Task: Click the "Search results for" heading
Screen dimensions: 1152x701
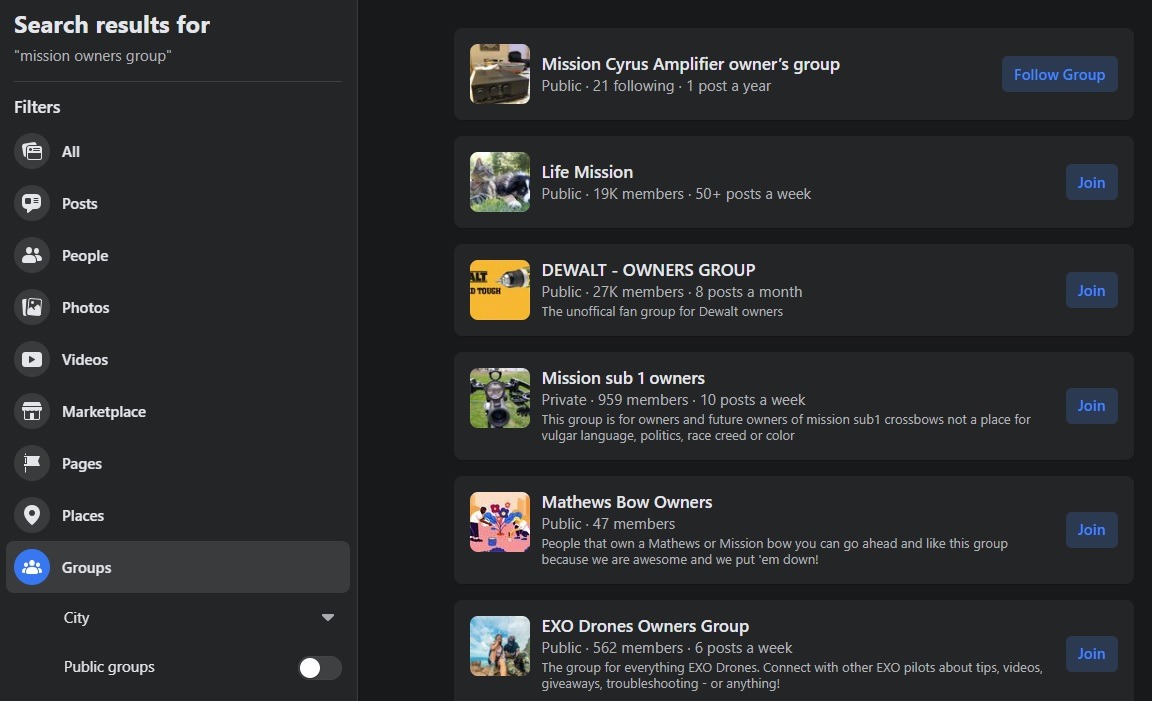Action: click(x=112, y=25)
